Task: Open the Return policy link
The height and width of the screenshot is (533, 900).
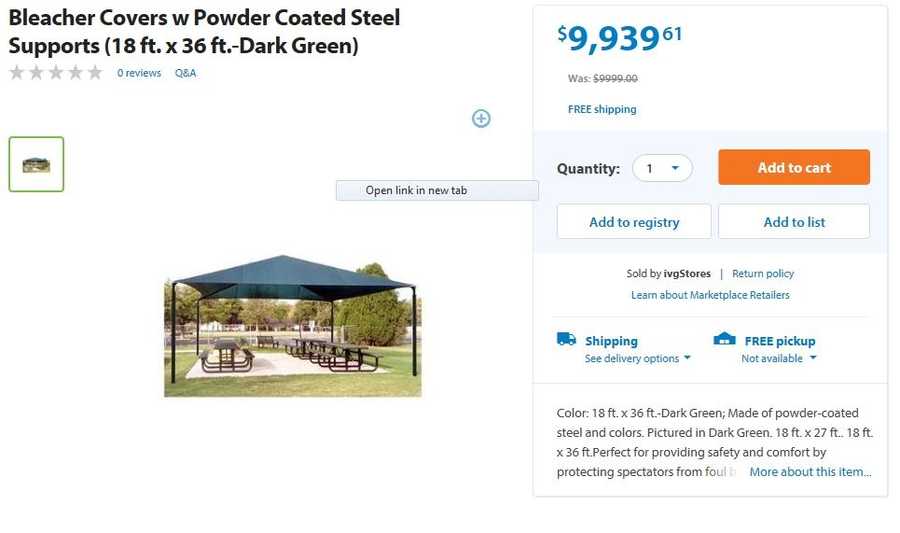Action: coord(763,274)
